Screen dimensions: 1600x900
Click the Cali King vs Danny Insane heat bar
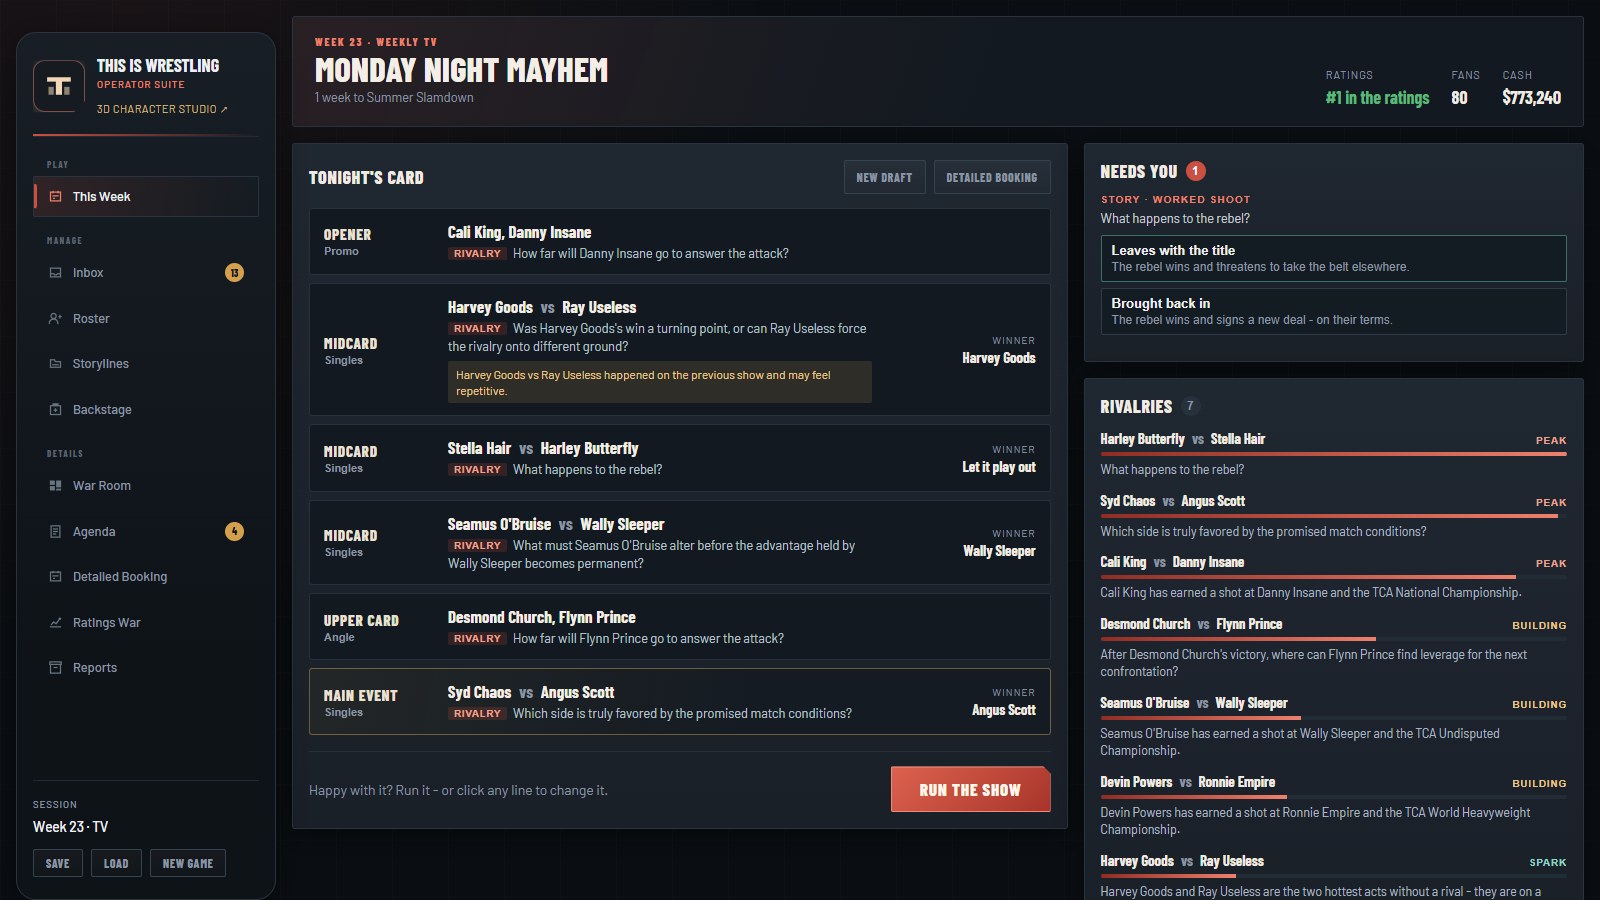1333,577
